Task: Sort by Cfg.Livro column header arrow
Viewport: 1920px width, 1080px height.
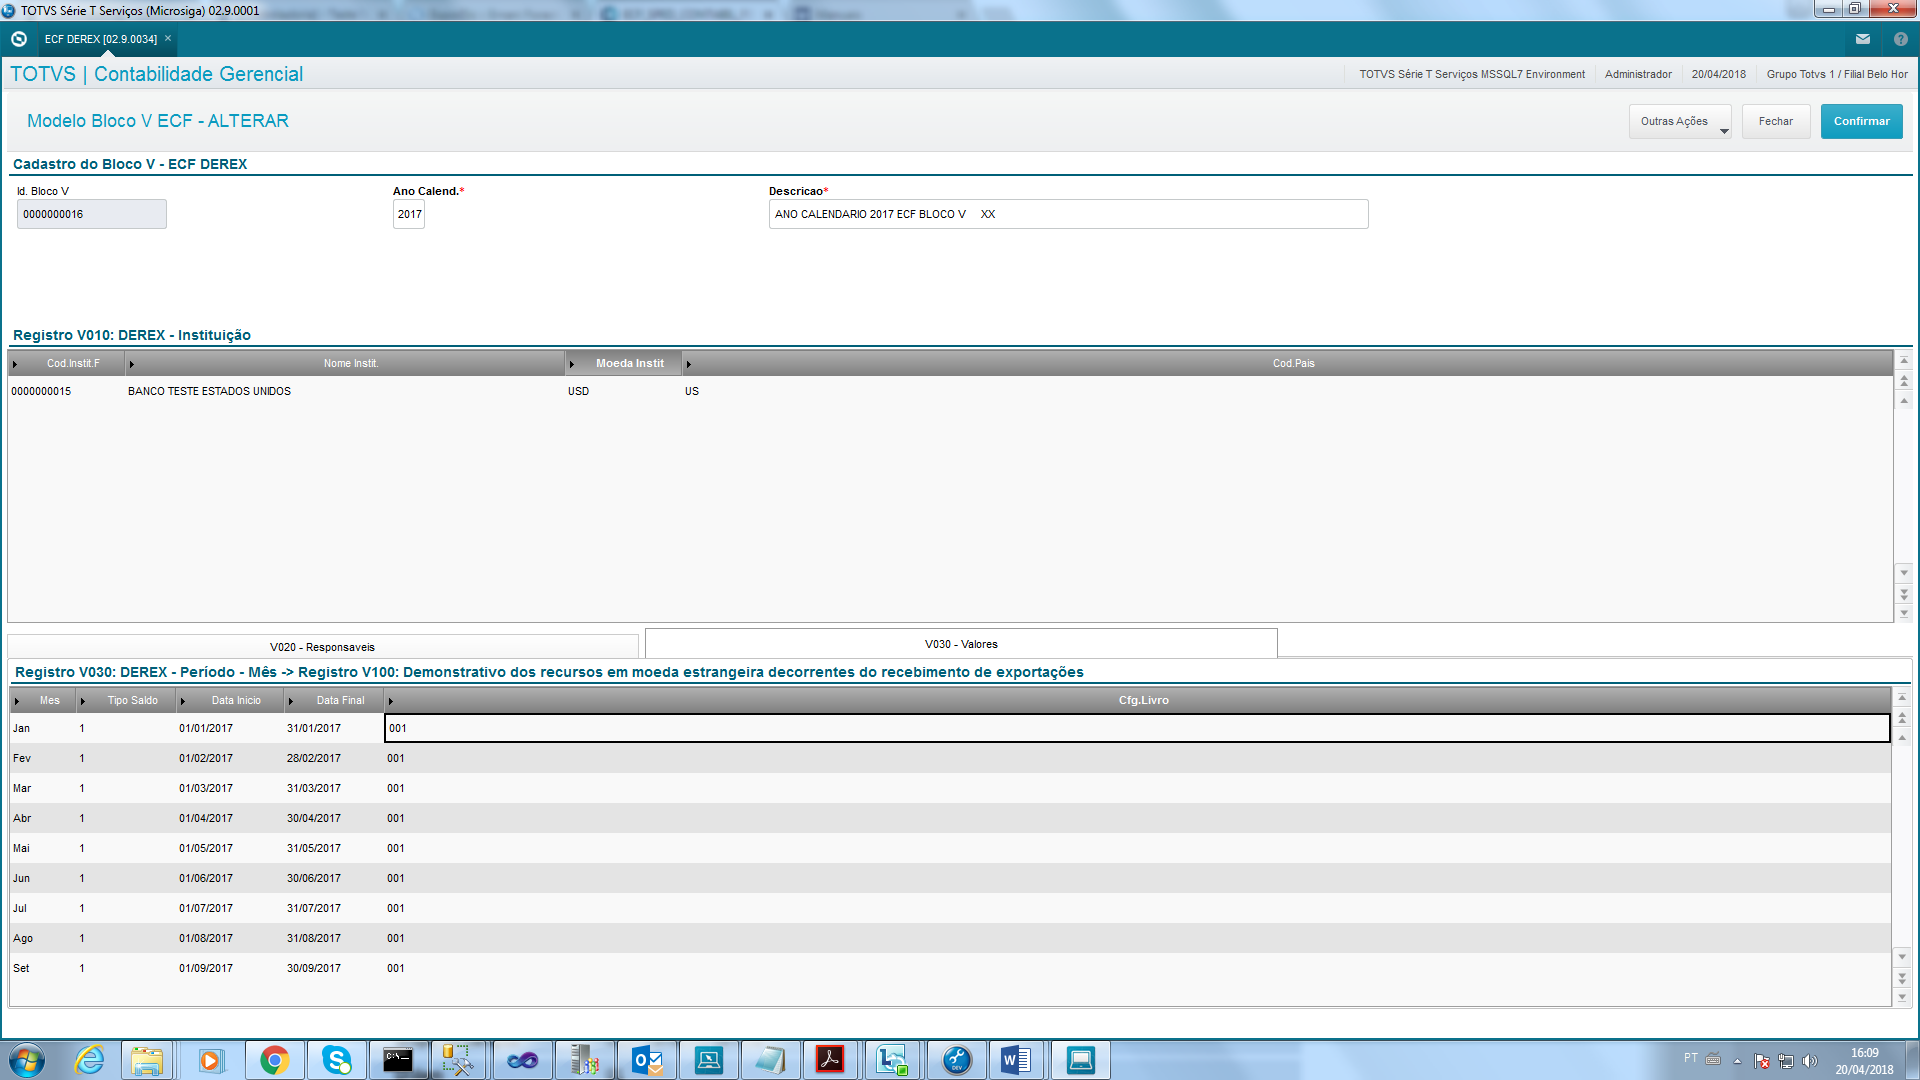Action: (x=391, y=701)
